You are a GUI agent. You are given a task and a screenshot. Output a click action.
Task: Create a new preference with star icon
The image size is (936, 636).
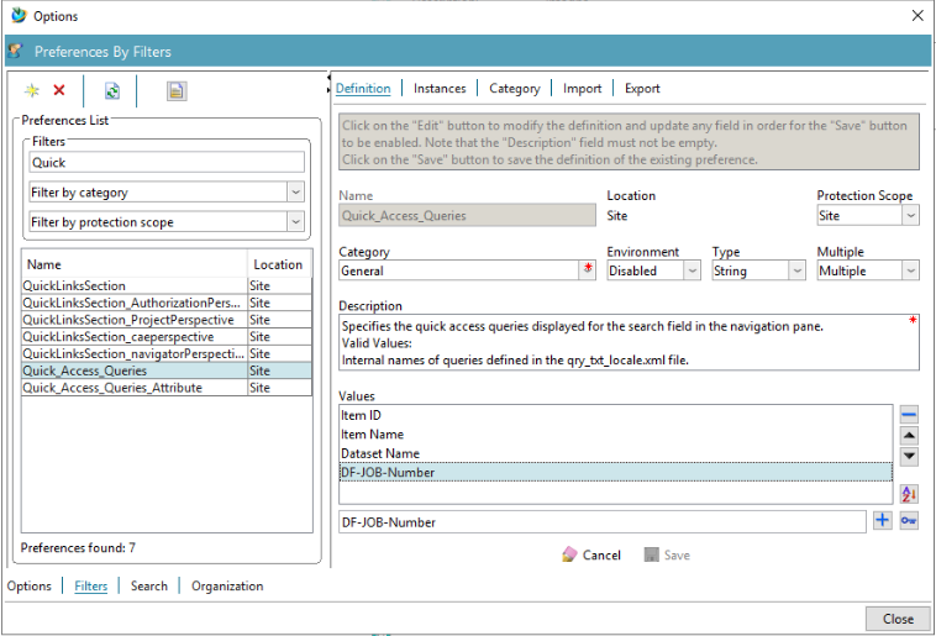point(32,90)
